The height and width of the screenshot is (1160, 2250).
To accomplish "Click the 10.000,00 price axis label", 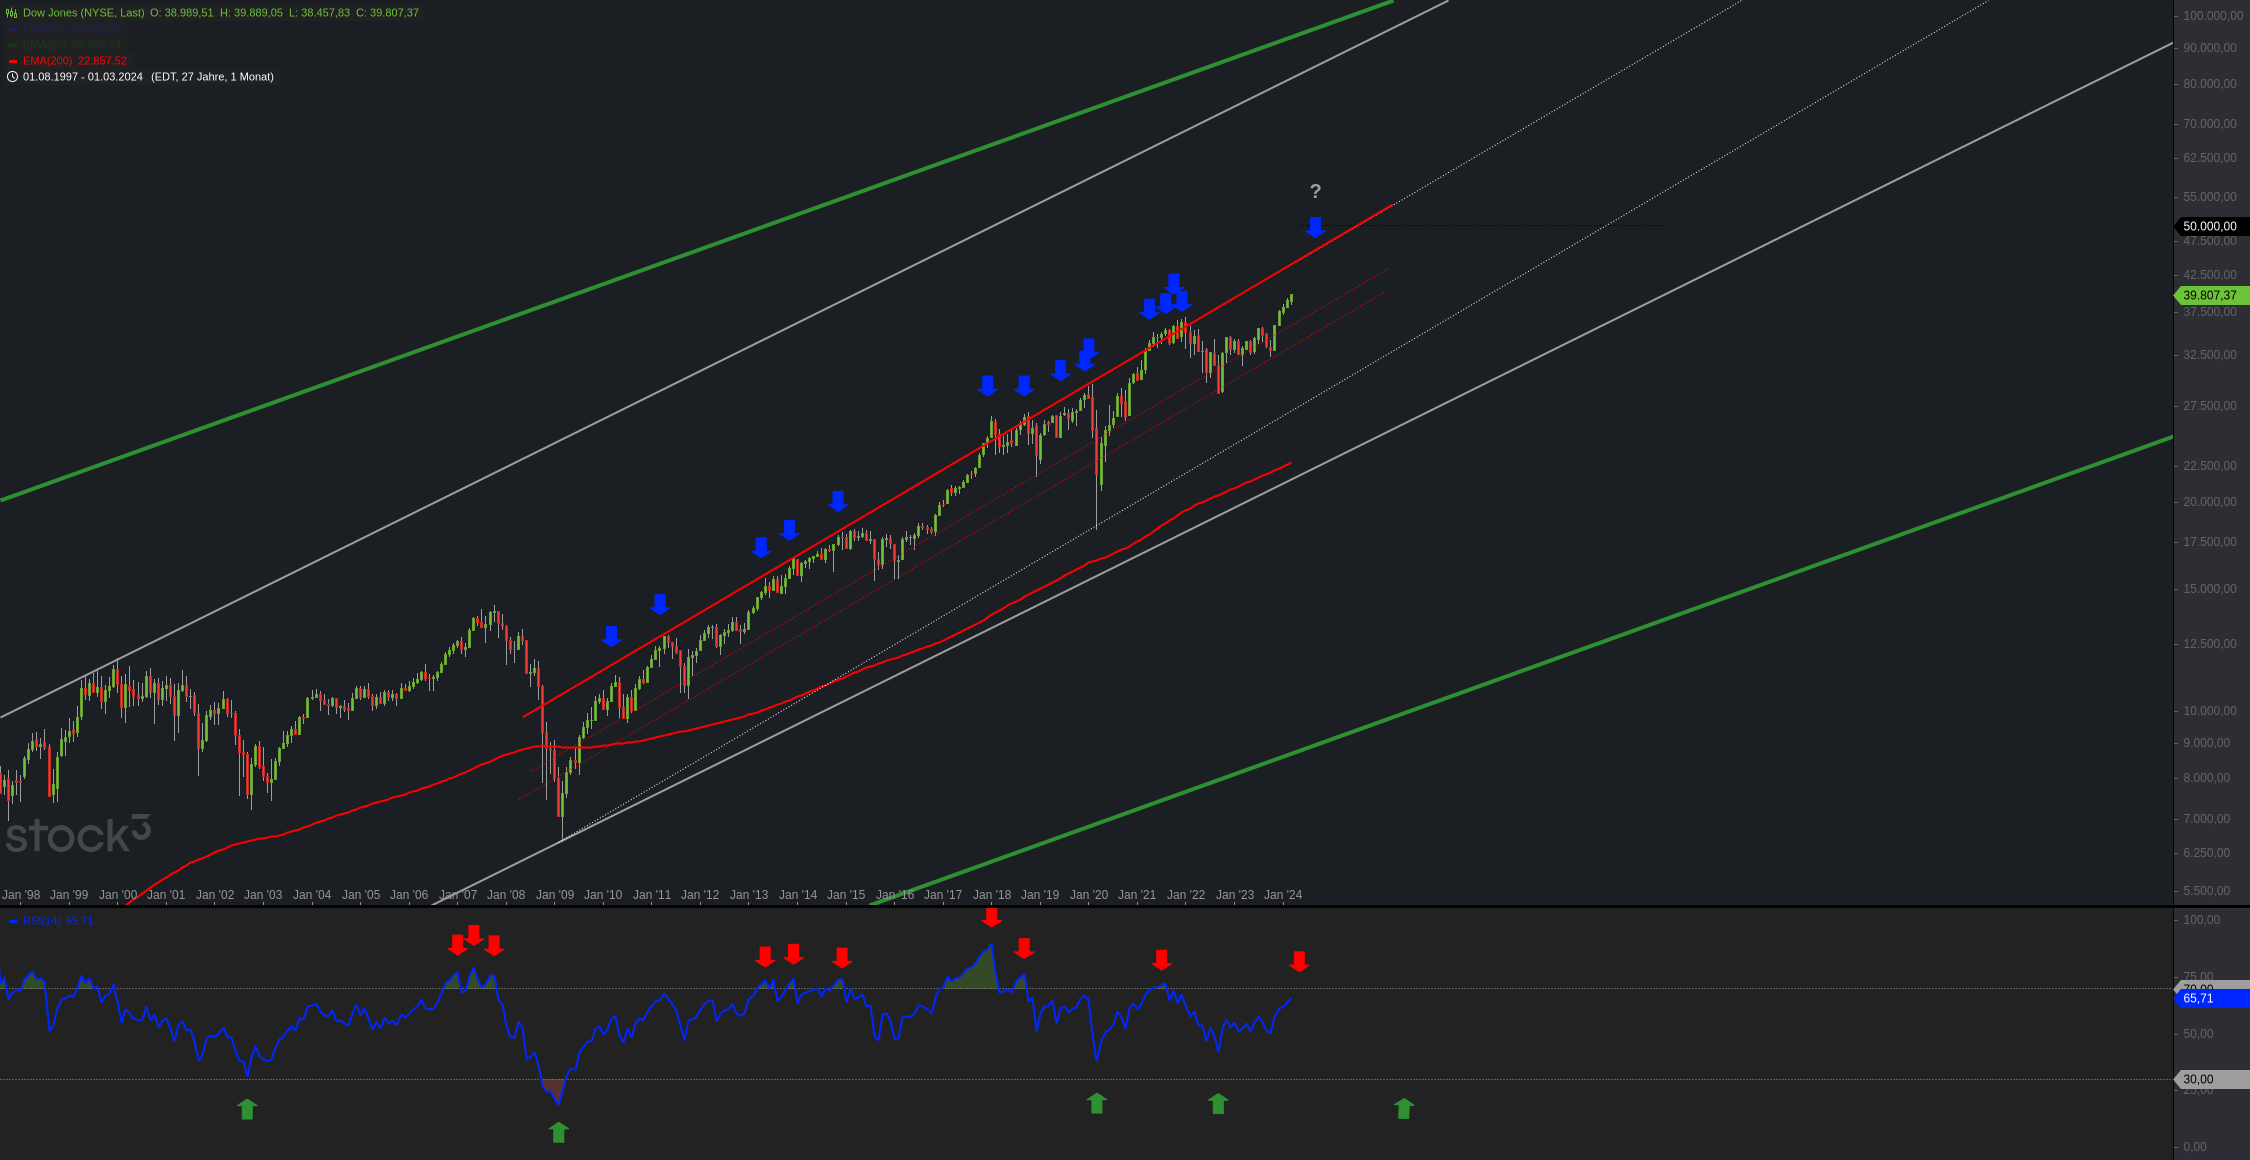I will (x=2210, y=711).
